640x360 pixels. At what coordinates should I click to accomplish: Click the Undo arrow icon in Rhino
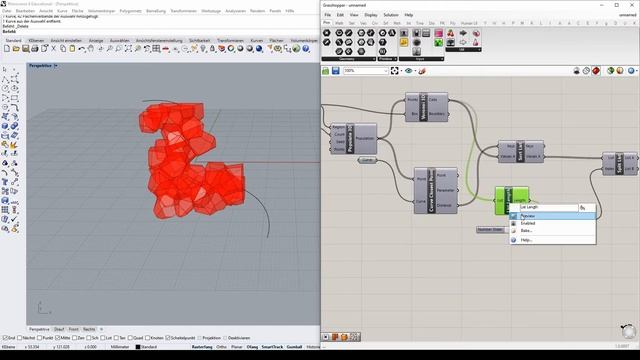point(82,49)
